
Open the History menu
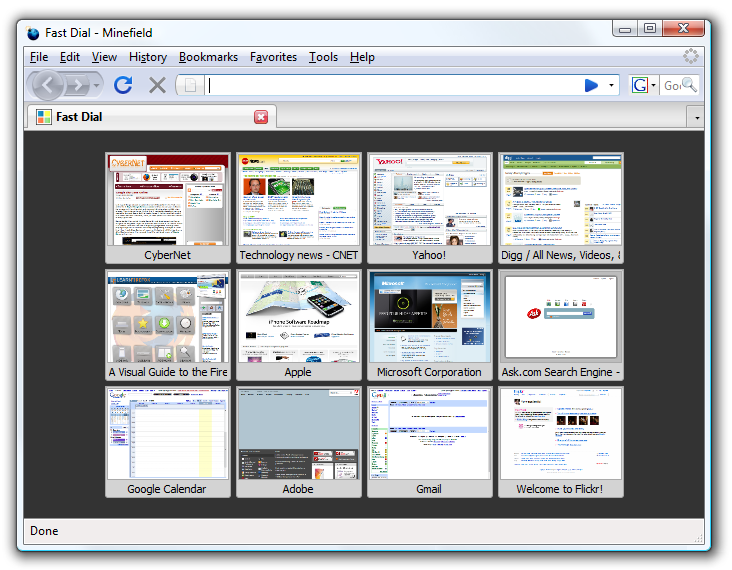tap(148, 57)
